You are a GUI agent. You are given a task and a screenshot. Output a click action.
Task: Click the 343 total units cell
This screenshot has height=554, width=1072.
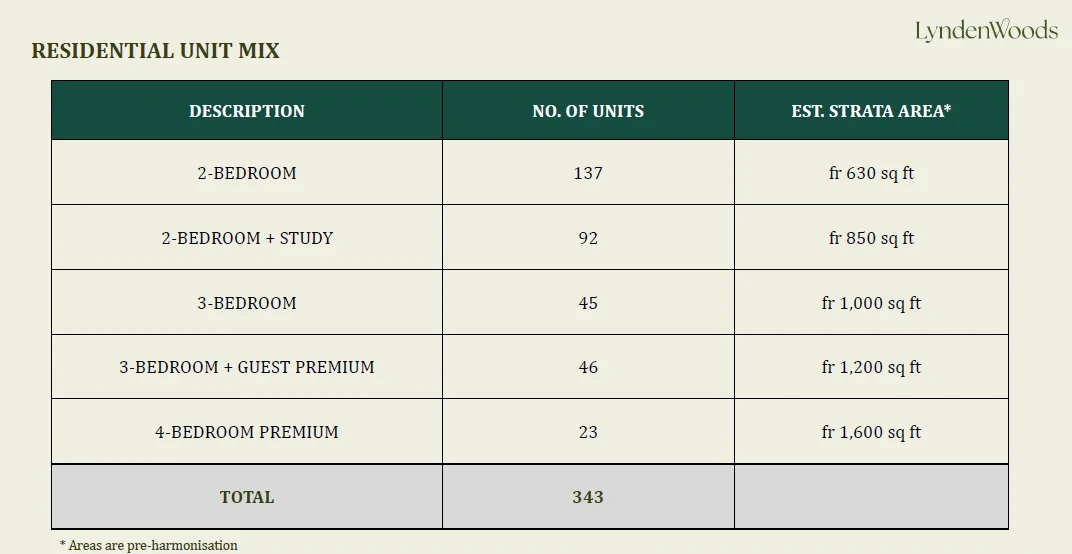pos(588,497)
